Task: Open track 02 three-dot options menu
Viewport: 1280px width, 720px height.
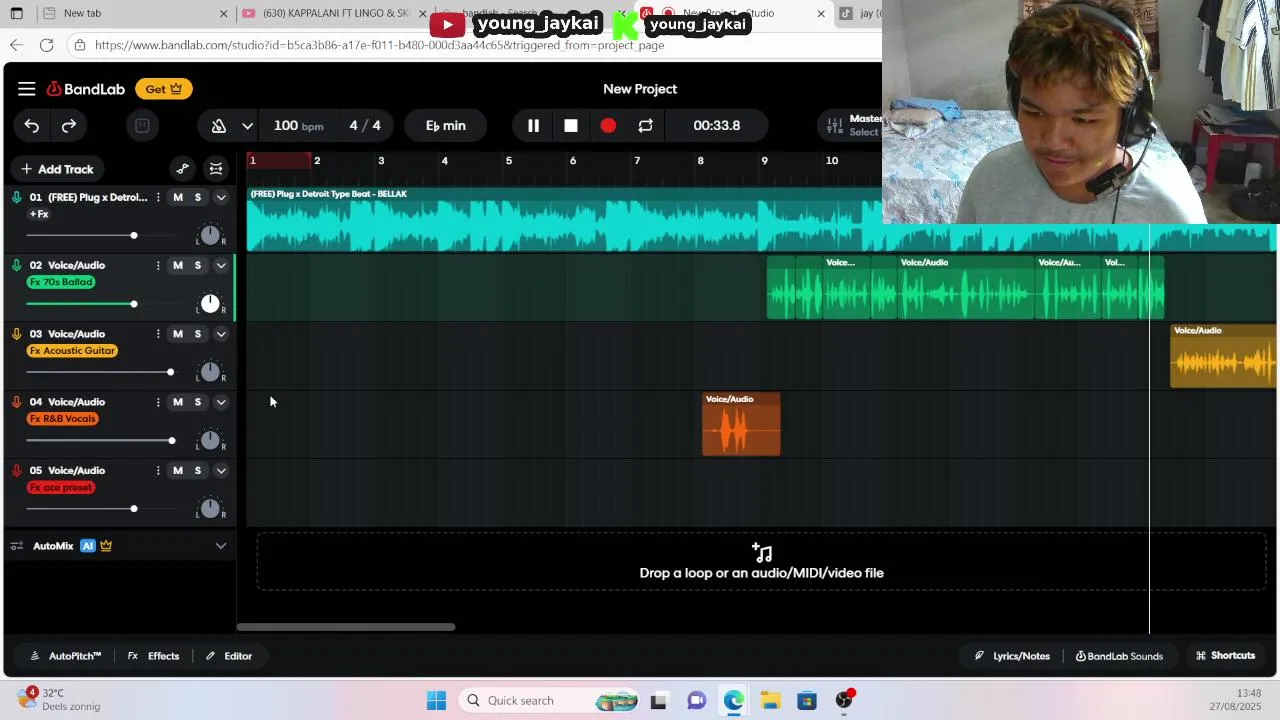Action: 158,266
